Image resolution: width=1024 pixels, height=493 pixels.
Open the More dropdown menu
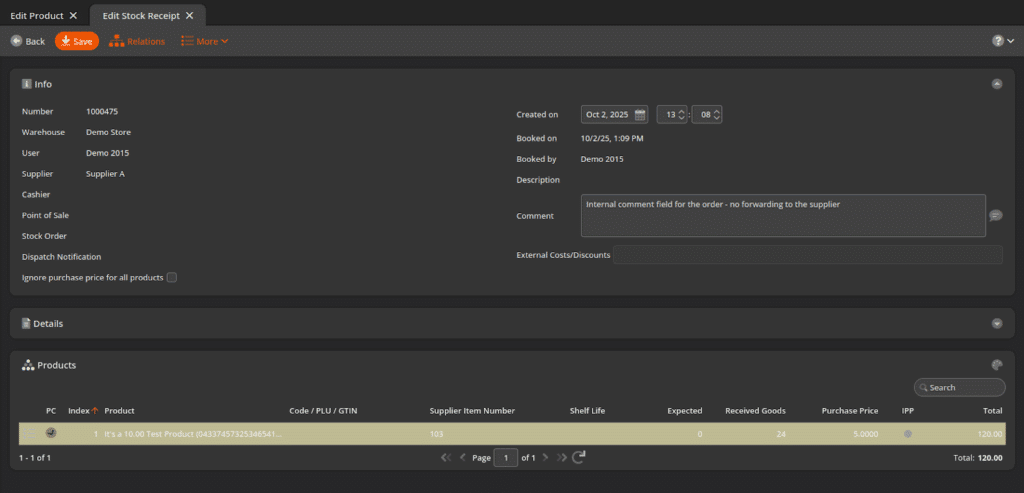205,41
